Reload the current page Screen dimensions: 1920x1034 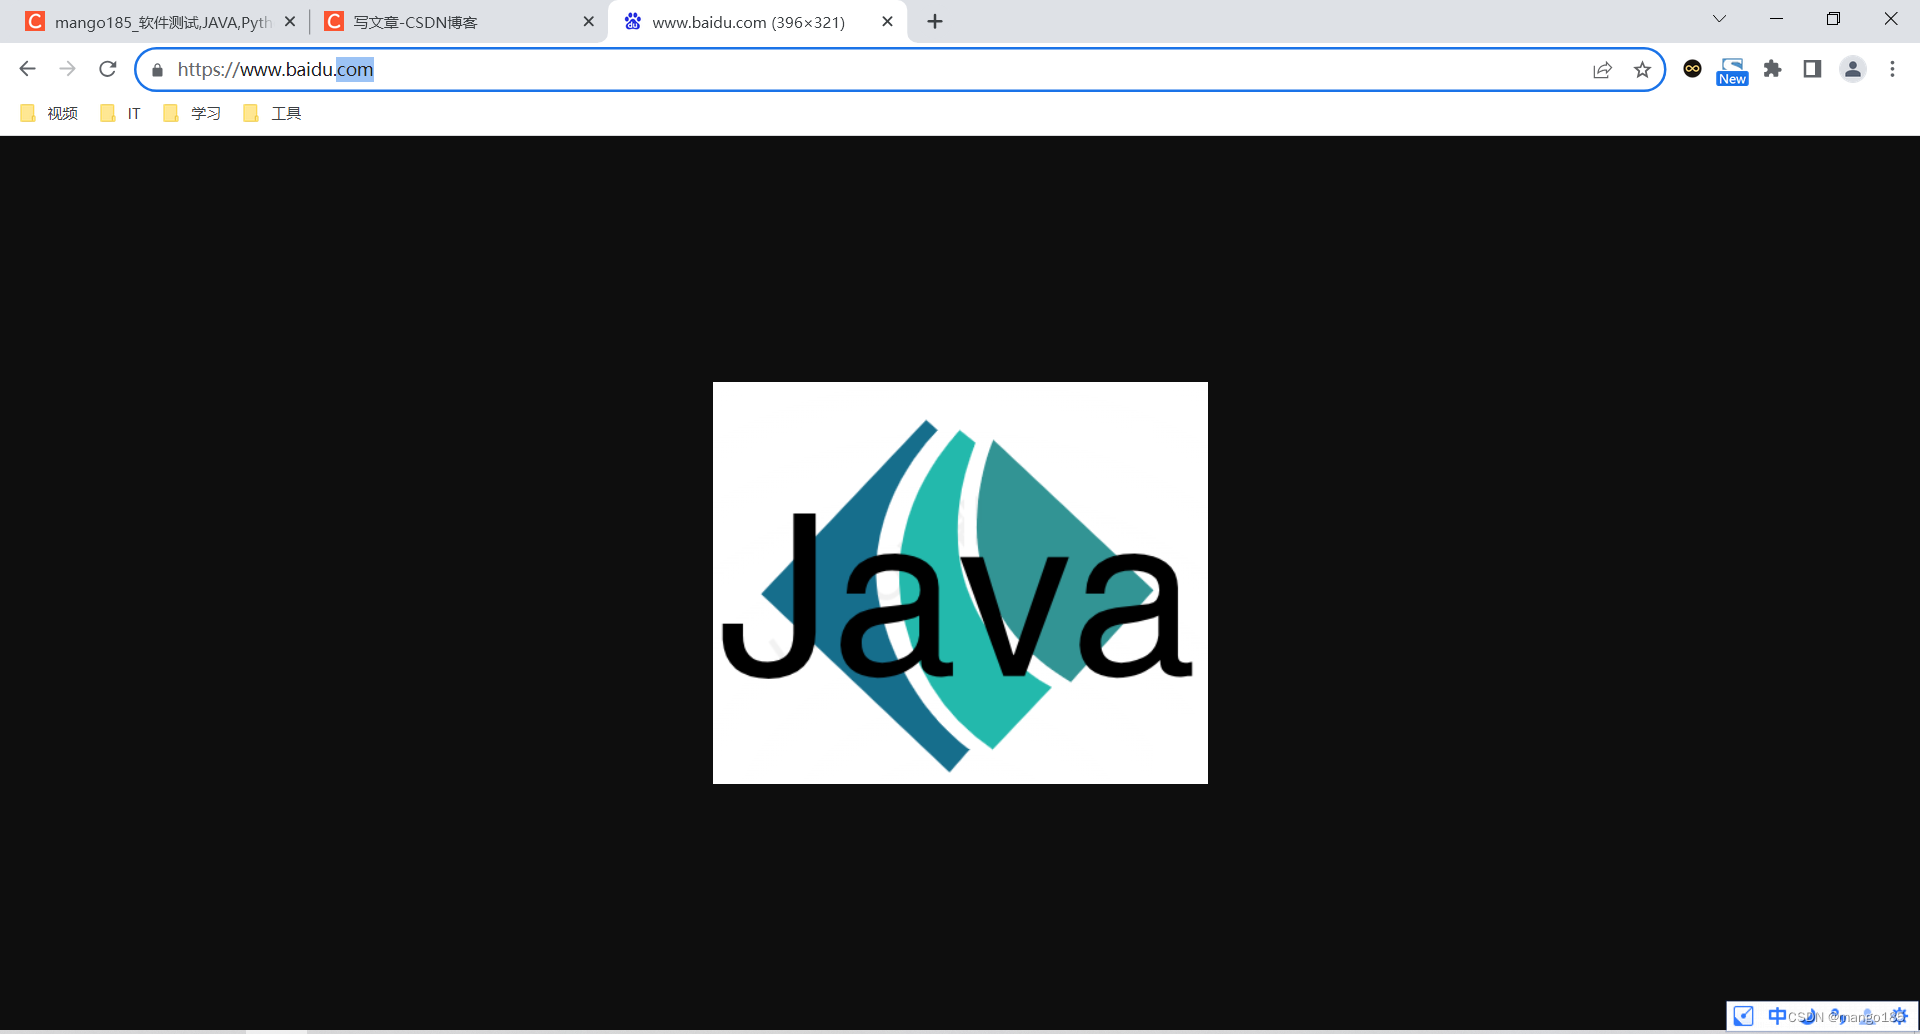point(108,69)
